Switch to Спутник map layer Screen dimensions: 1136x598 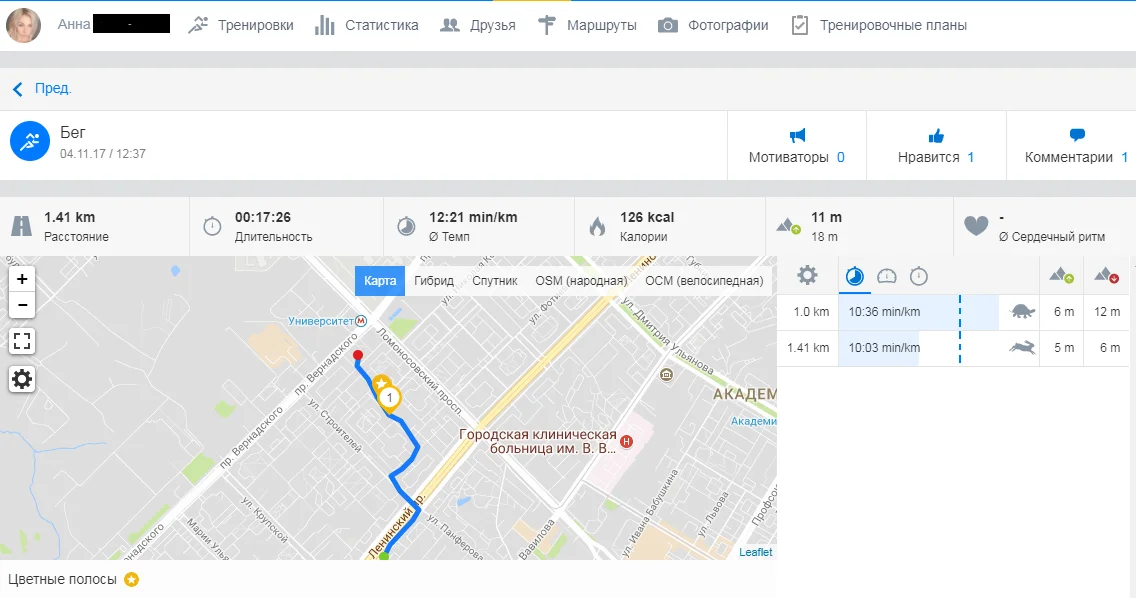coord(495,281)
